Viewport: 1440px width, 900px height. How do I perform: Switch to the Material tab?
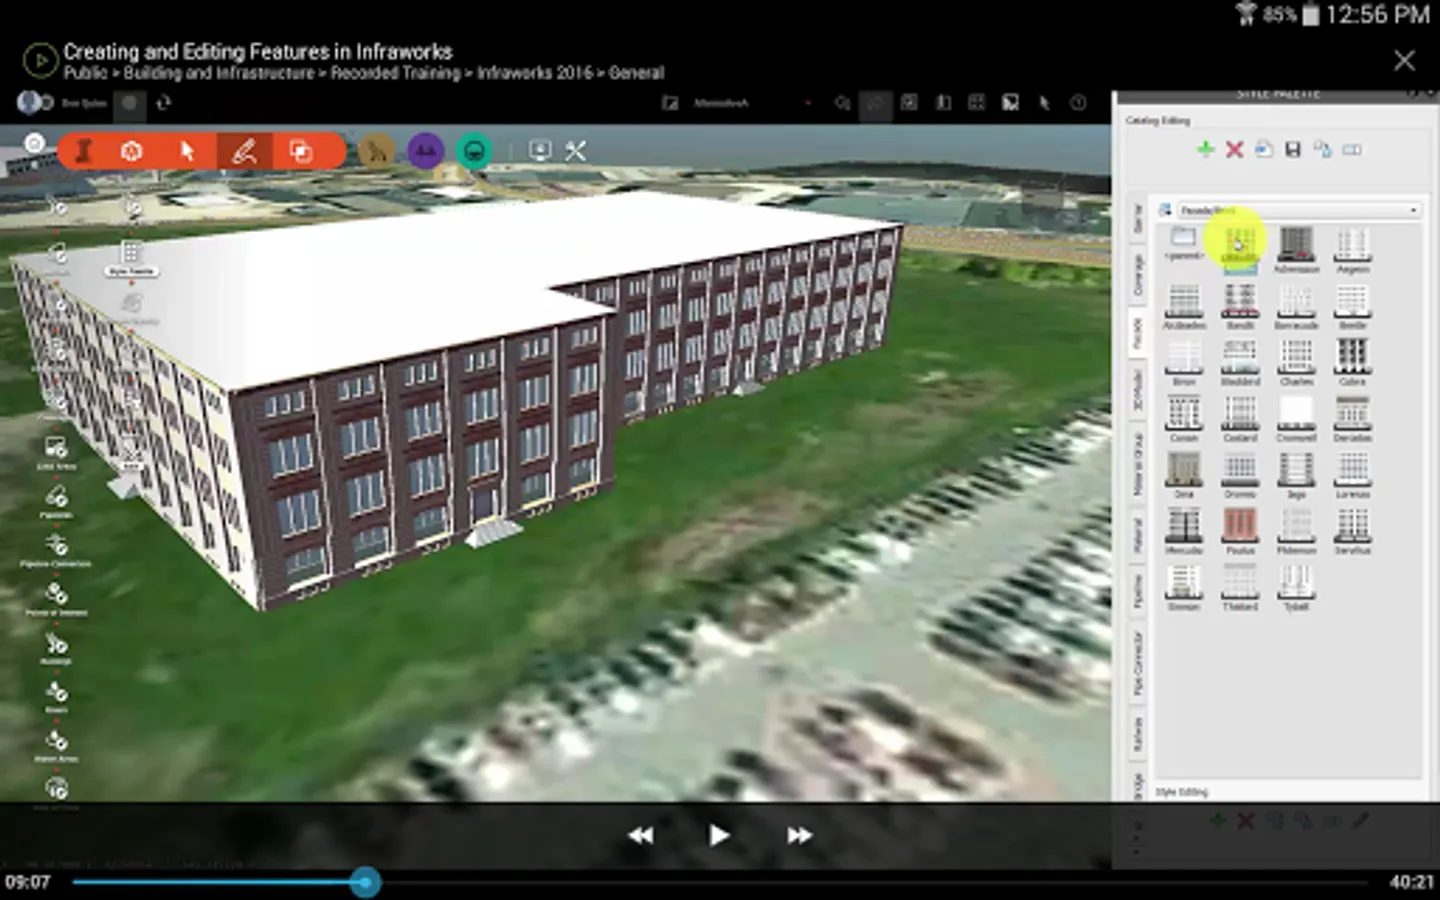pos(1137,535)
